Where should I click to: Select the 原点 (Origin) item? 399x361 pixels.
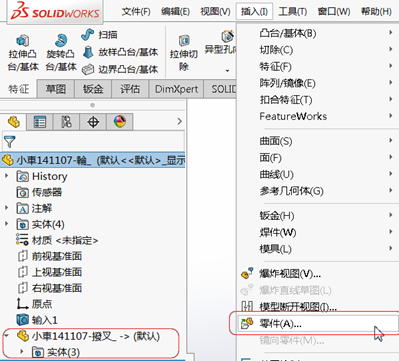34,304
